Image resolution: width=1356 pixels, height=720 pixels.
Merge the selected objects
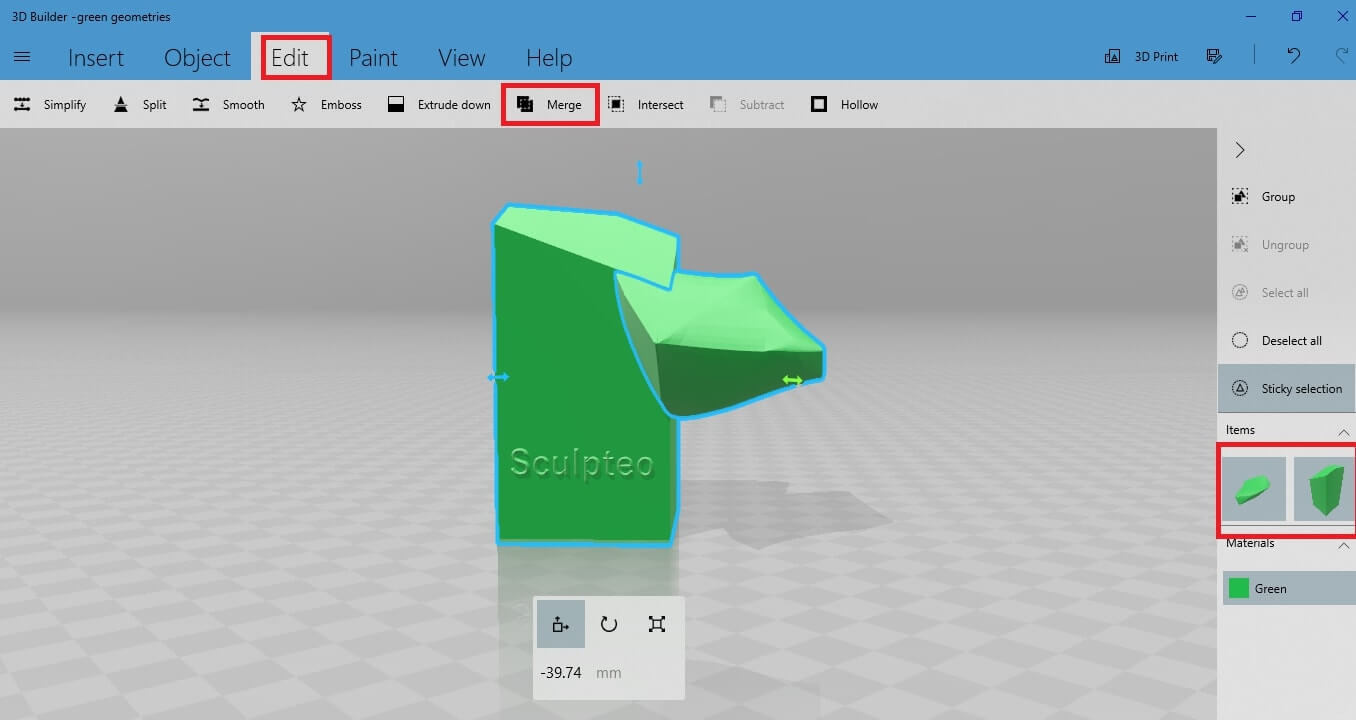click(549, 105)
